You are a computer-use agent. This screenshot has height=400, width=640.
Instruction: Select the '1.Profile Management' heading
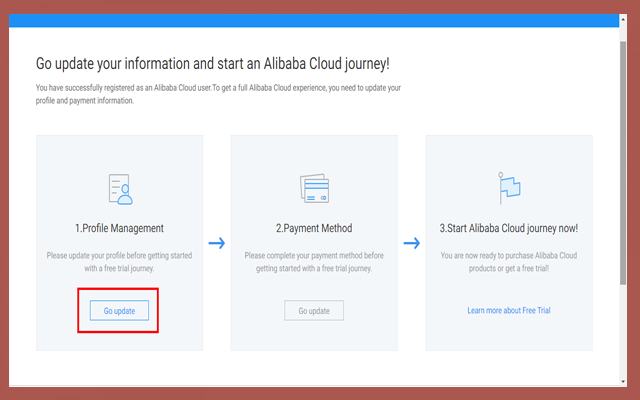(x=119, y=228)
